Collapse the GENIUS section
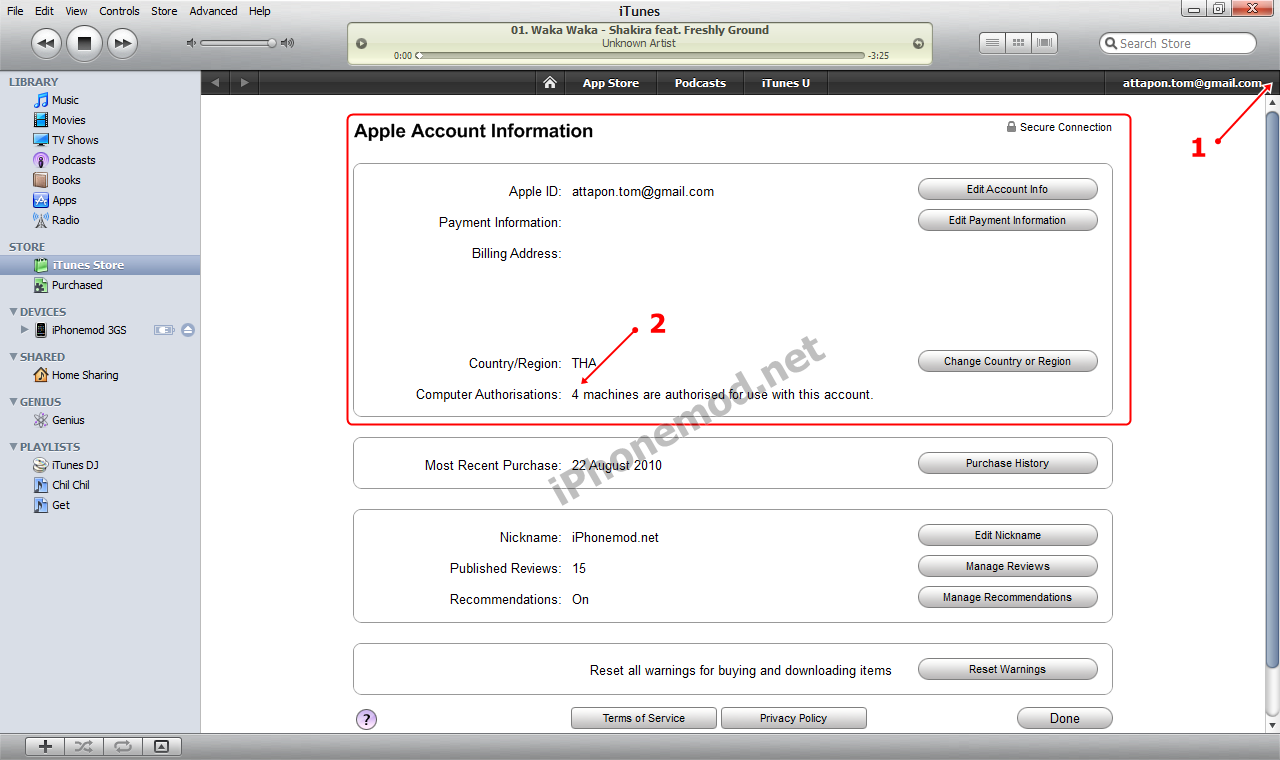This screenshot has width=1280, height=760. [x=13, y=402]
